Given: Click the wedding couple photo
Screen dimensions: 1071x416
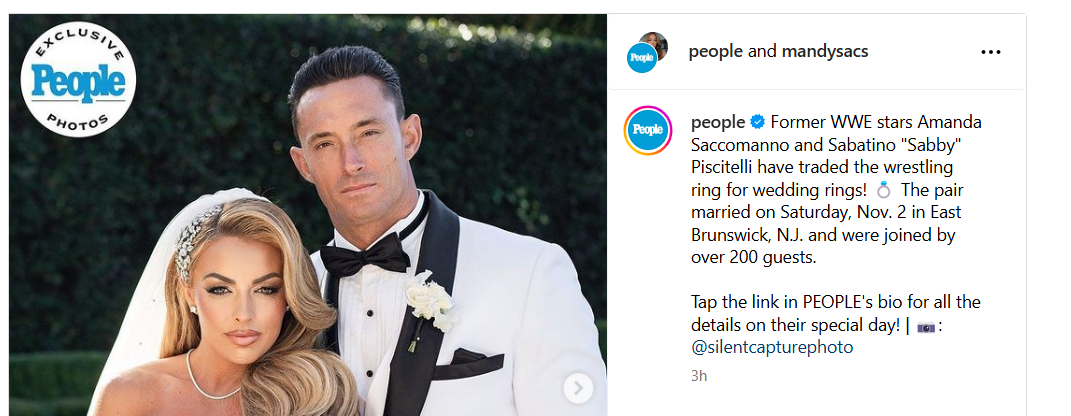Looking at the screenshot, I should coord(307,215).
